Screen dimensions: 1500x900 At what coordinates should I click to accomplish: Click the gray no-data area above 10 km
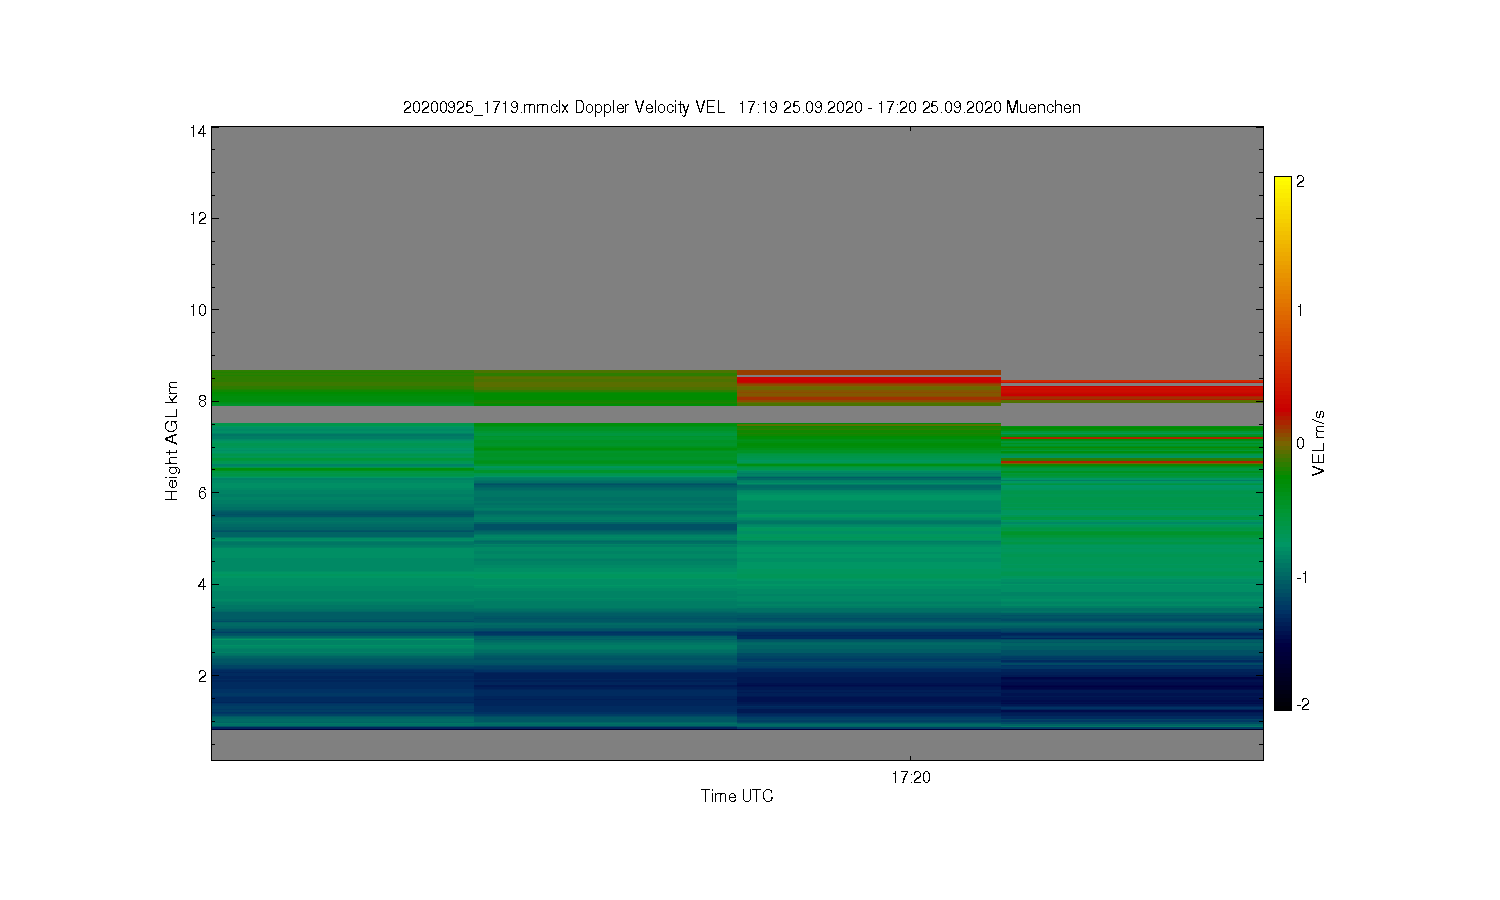coord(737,220)
